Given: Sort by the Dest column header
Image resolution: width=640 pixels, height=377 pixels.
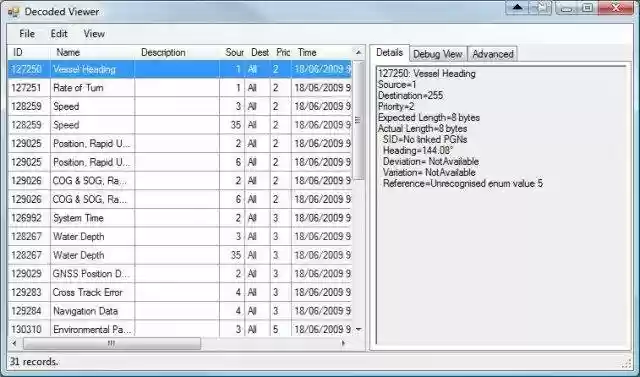Looking at the screenshot, I should click(258, 52).
